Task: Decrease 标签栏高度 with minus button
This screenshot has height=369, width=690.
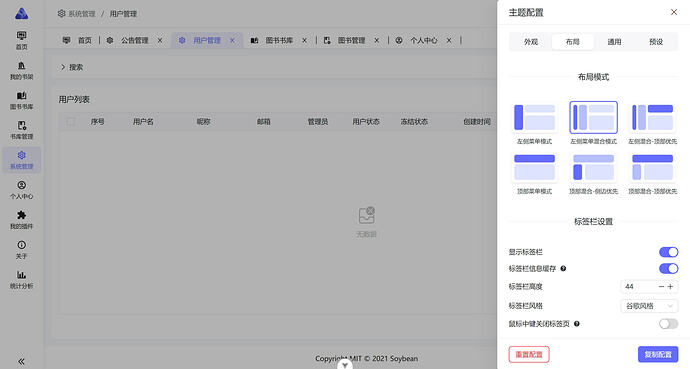Action: [x=661, y=286]
